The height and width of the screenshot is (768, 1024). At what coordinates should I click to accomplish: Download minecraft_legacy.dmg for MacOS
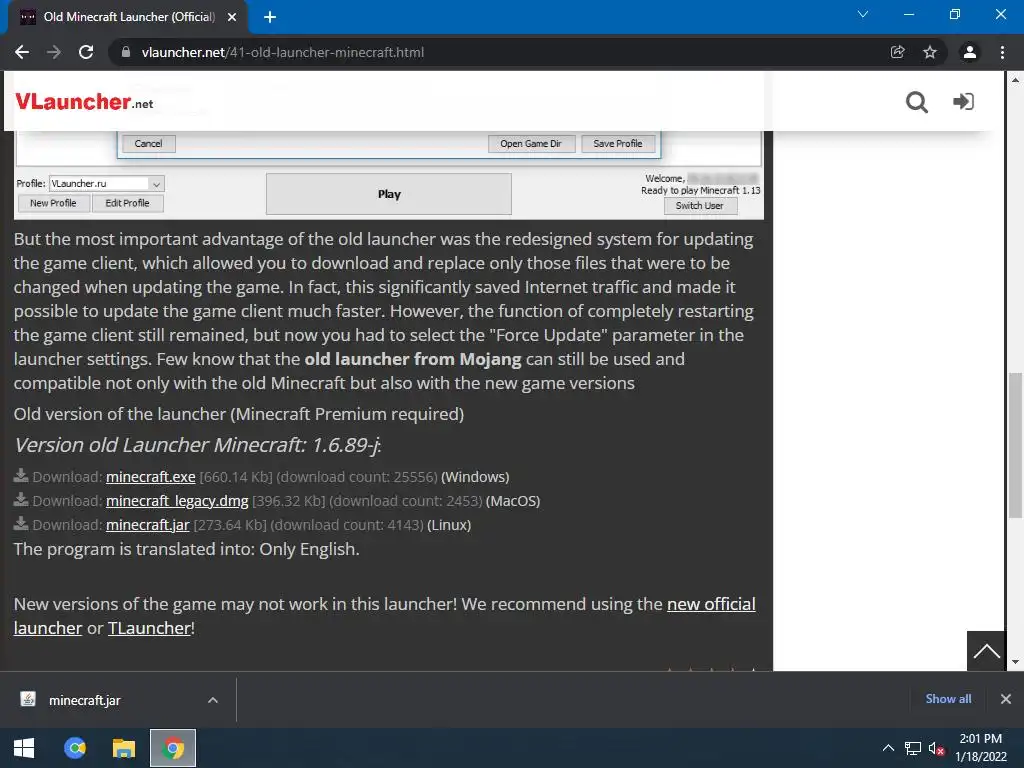[177, 502]
